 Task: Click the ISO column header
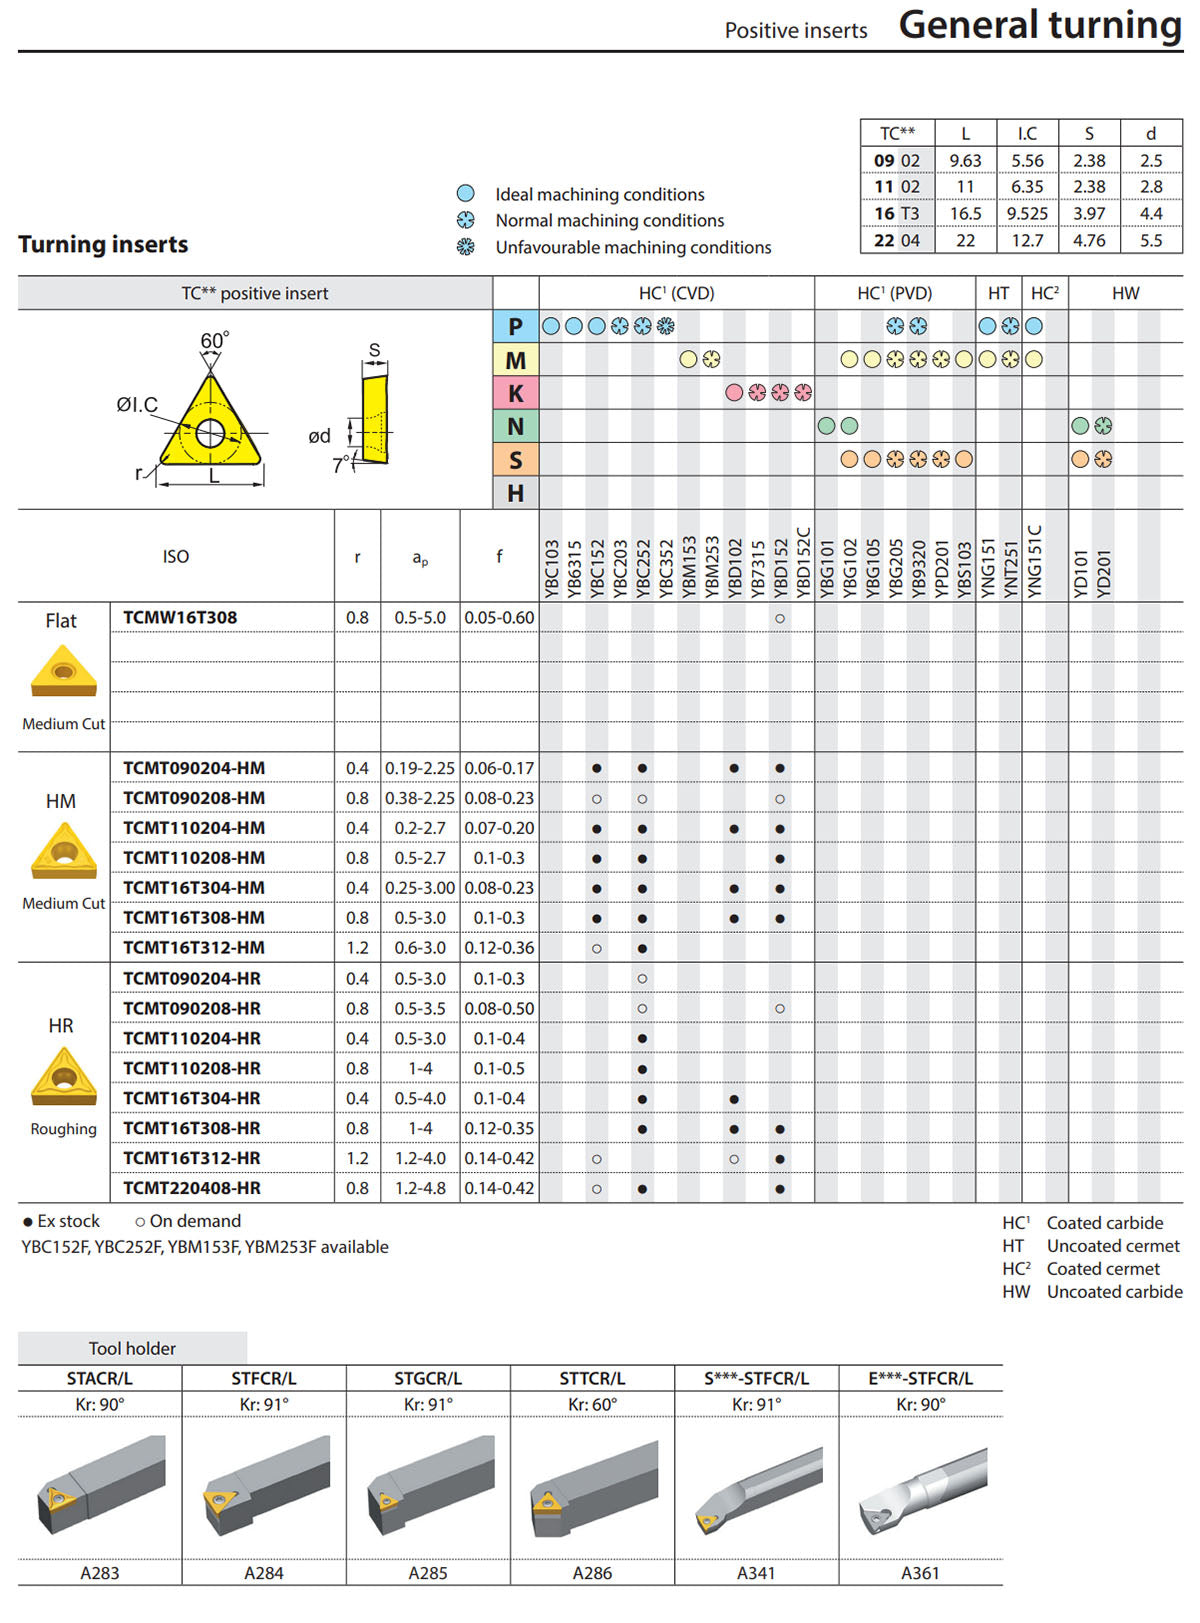(x=176, y=556)
